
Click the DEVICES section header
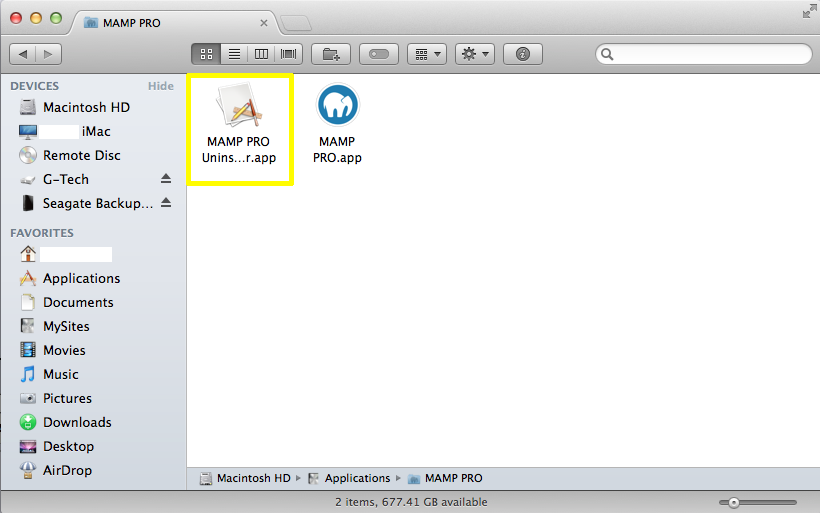point(35,86)
